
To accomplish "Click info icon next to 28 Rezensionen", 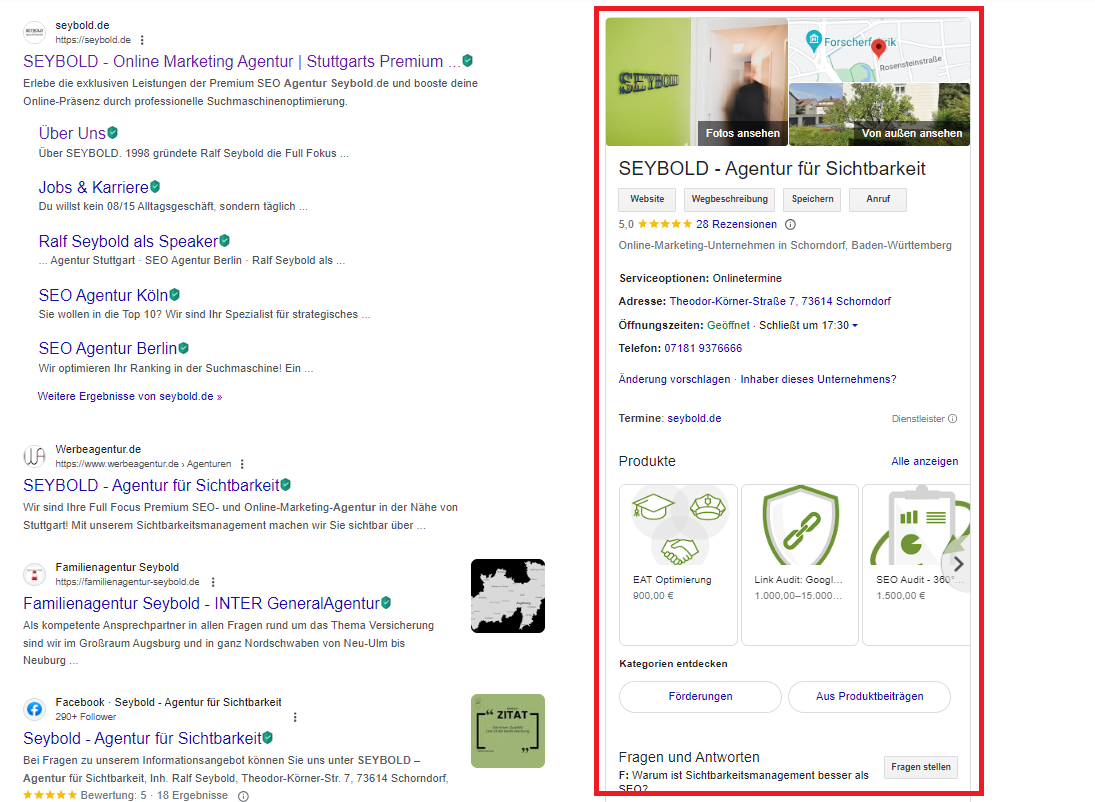I will pos(791,224).
